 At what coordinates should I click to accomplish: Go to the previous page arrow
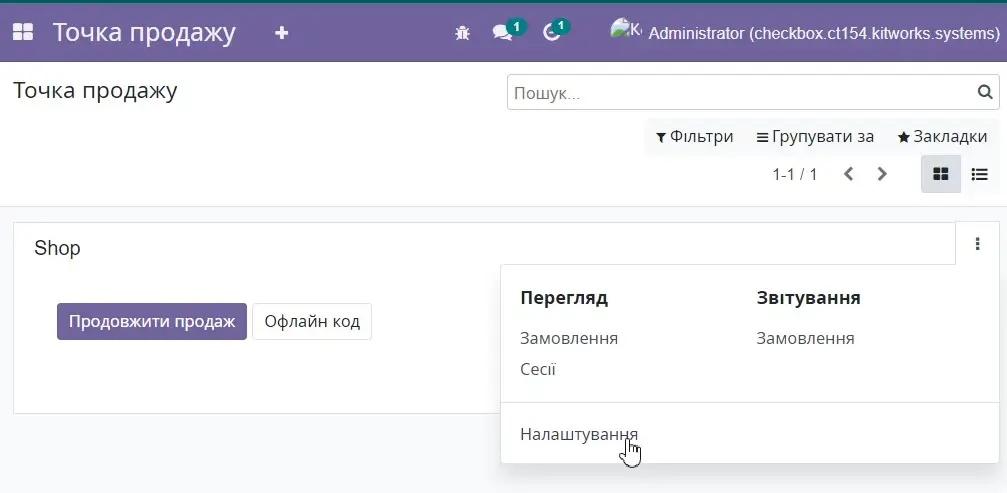(848, 174)
